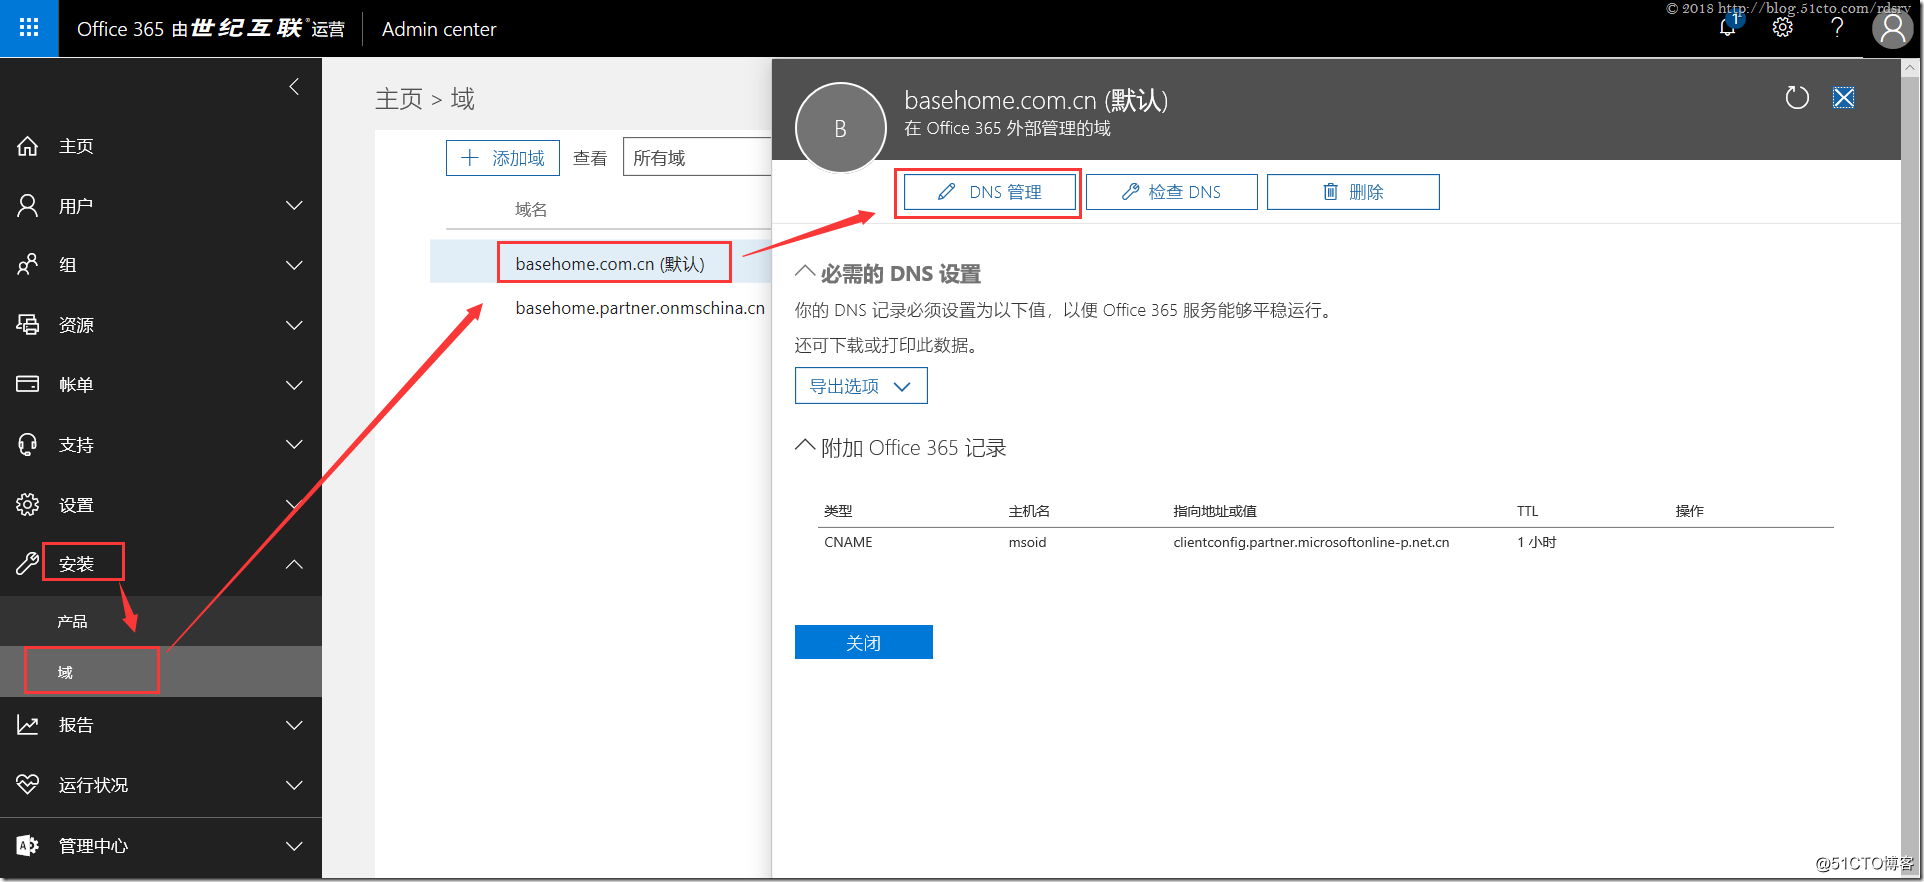This screenshot has width=1924, height=882.
Task: Close the domain details panel with X
Action: tap(1843, 98)
